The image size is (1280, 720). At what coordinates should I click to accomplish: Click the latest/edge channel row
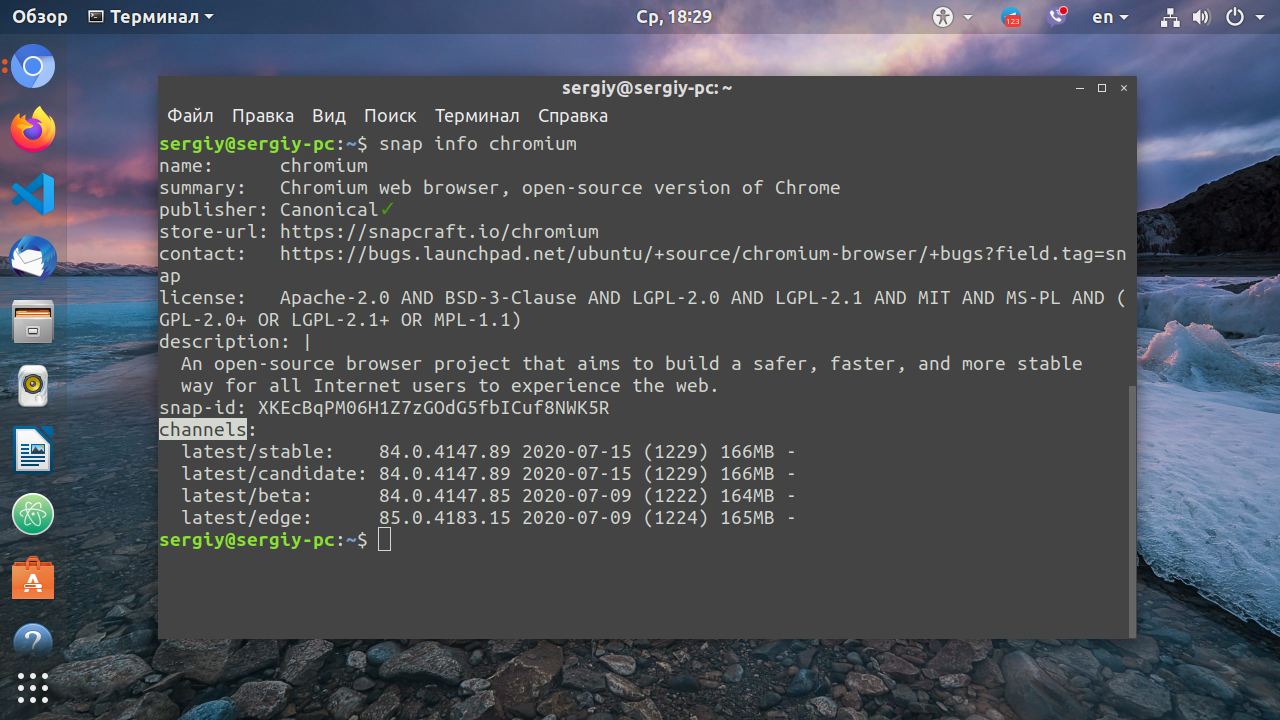488,518
